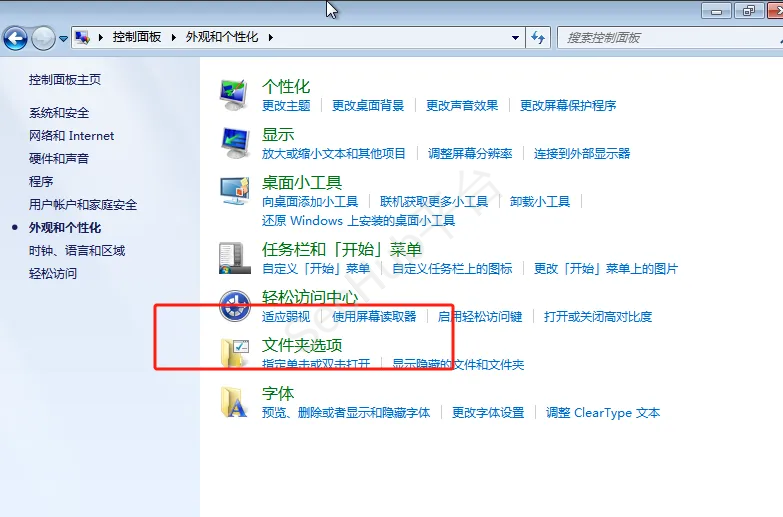Click the Personalization (个性化) category icon

[x=234, y=95]
